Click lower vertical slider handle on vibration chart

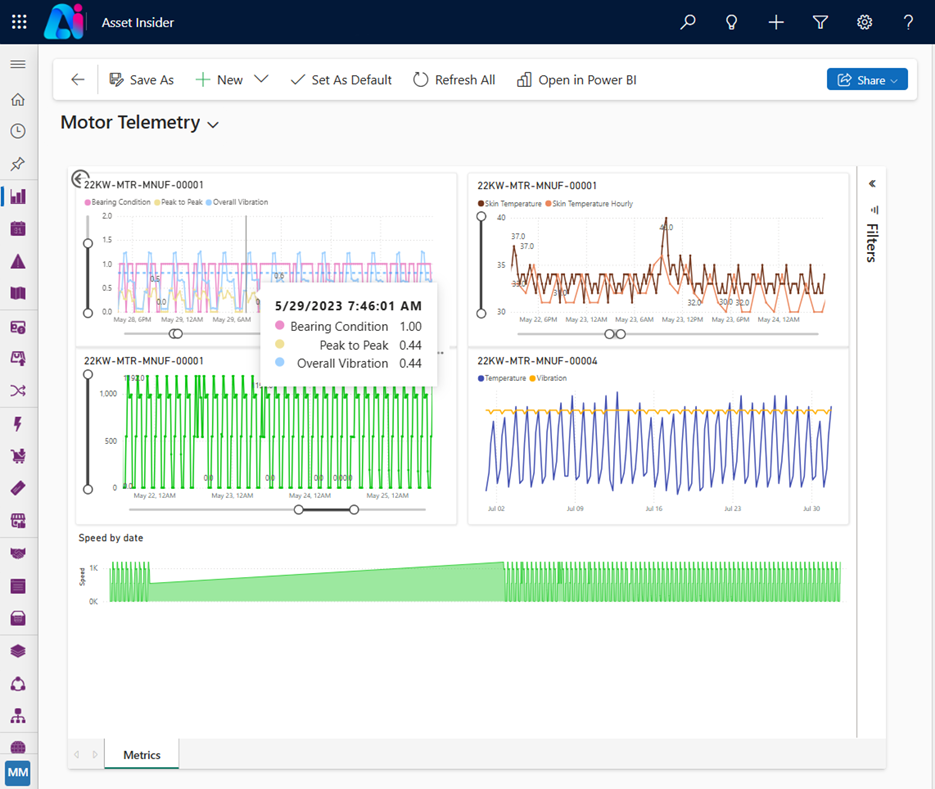88,313
